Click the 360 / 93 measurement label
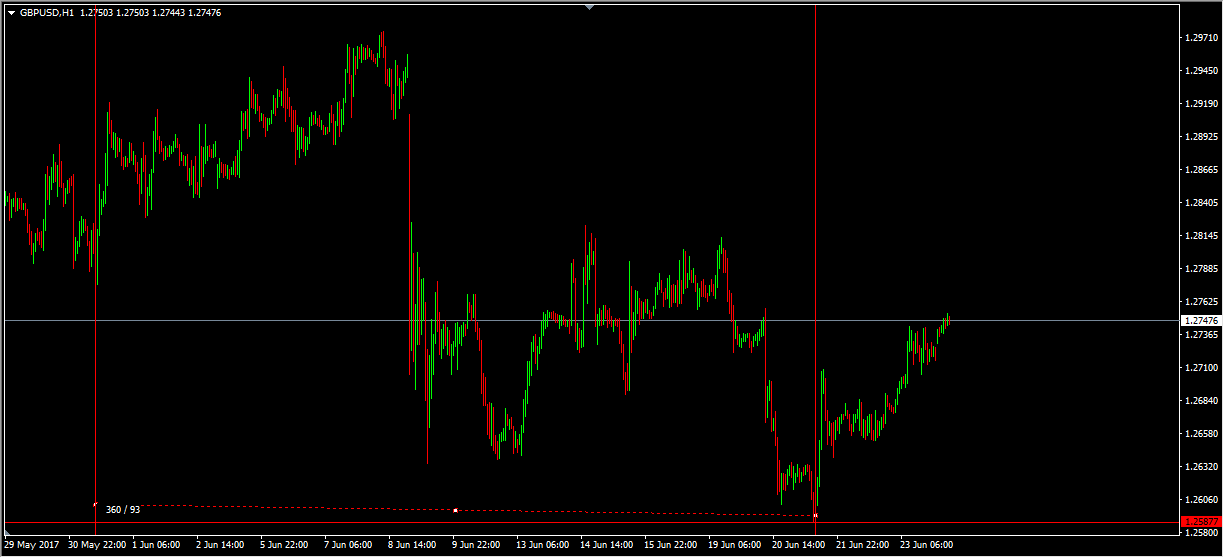The height and width of the screenshot is (558, 1224). (123, 510)
